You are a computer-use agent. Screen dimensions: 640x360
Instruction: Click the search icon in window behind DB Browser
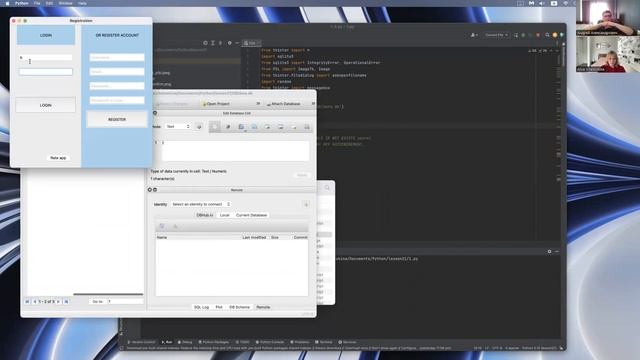point(327,187)
